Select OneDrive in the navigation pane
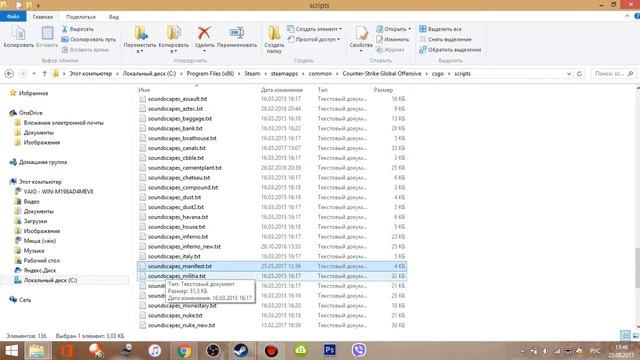640x360 pixels. pos(30,113)
